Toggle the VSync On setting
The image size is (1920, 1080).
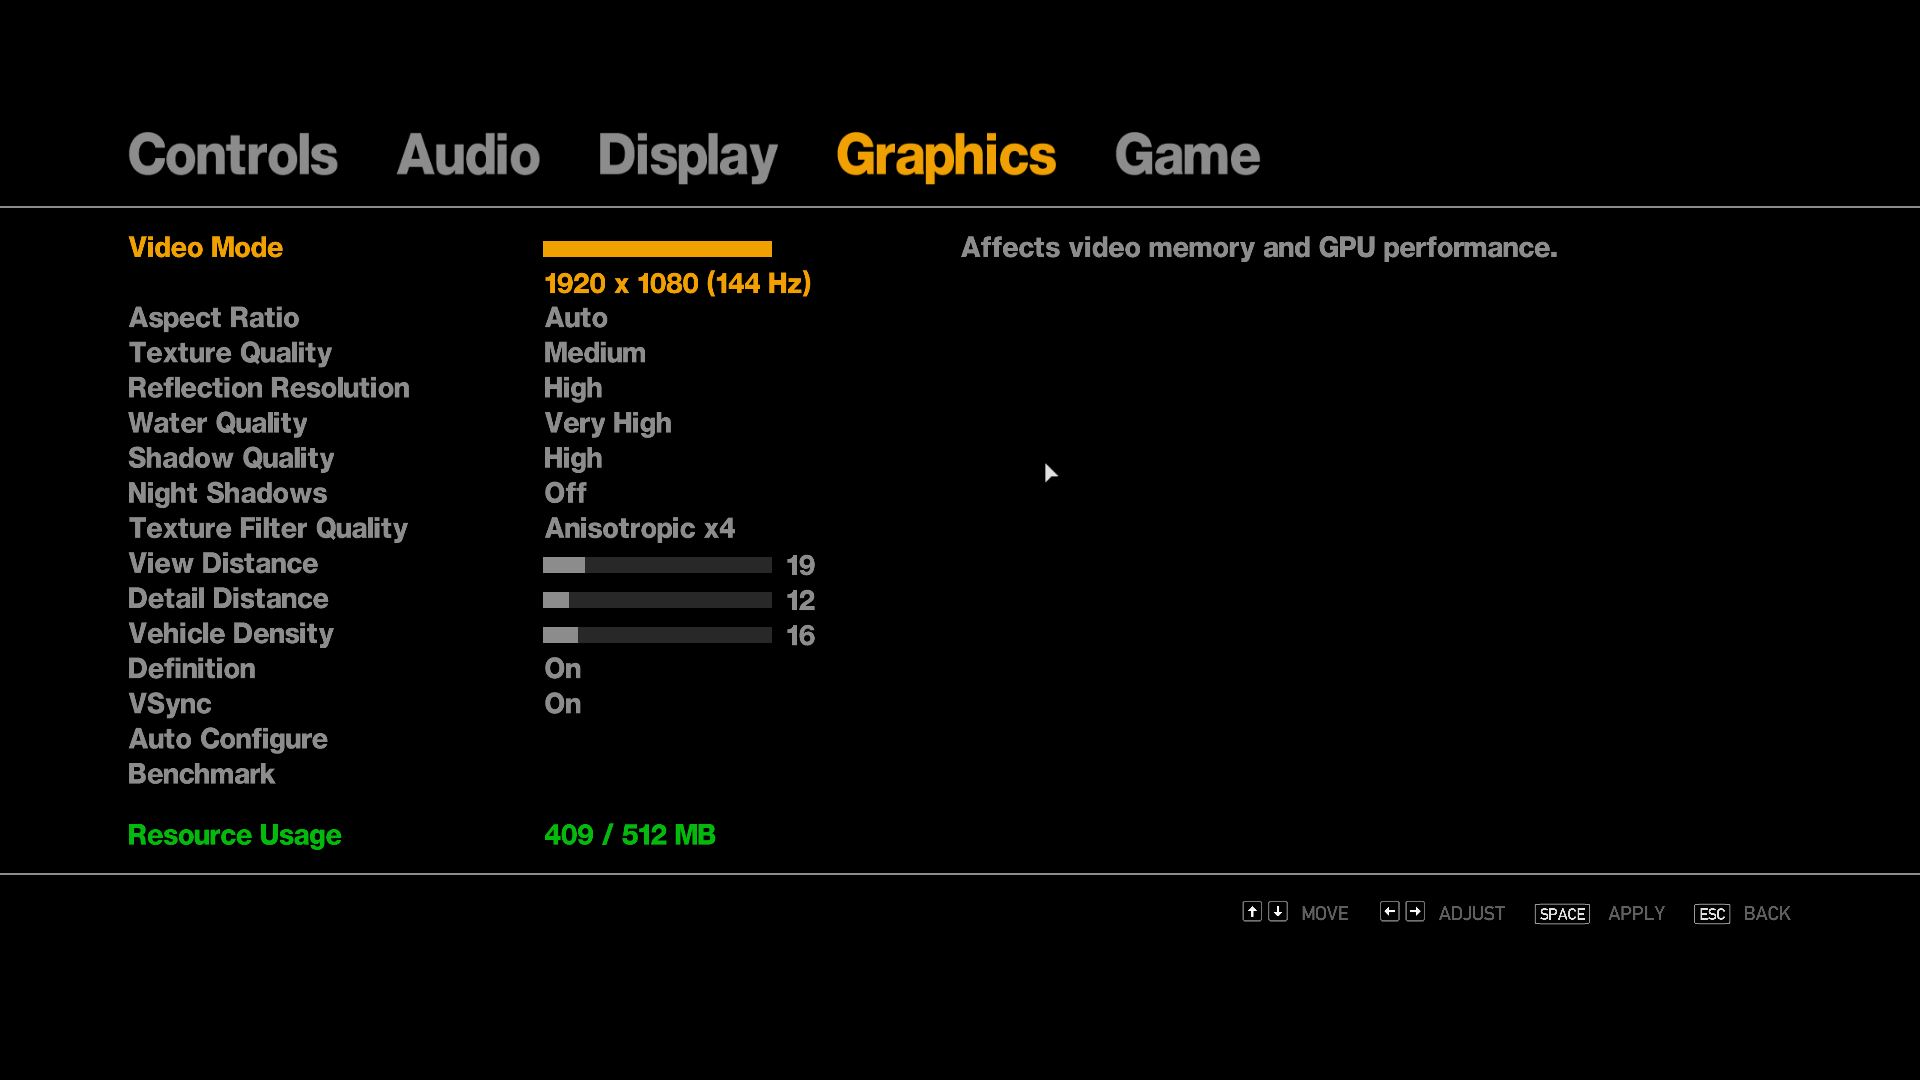click(x=562, y=704)
